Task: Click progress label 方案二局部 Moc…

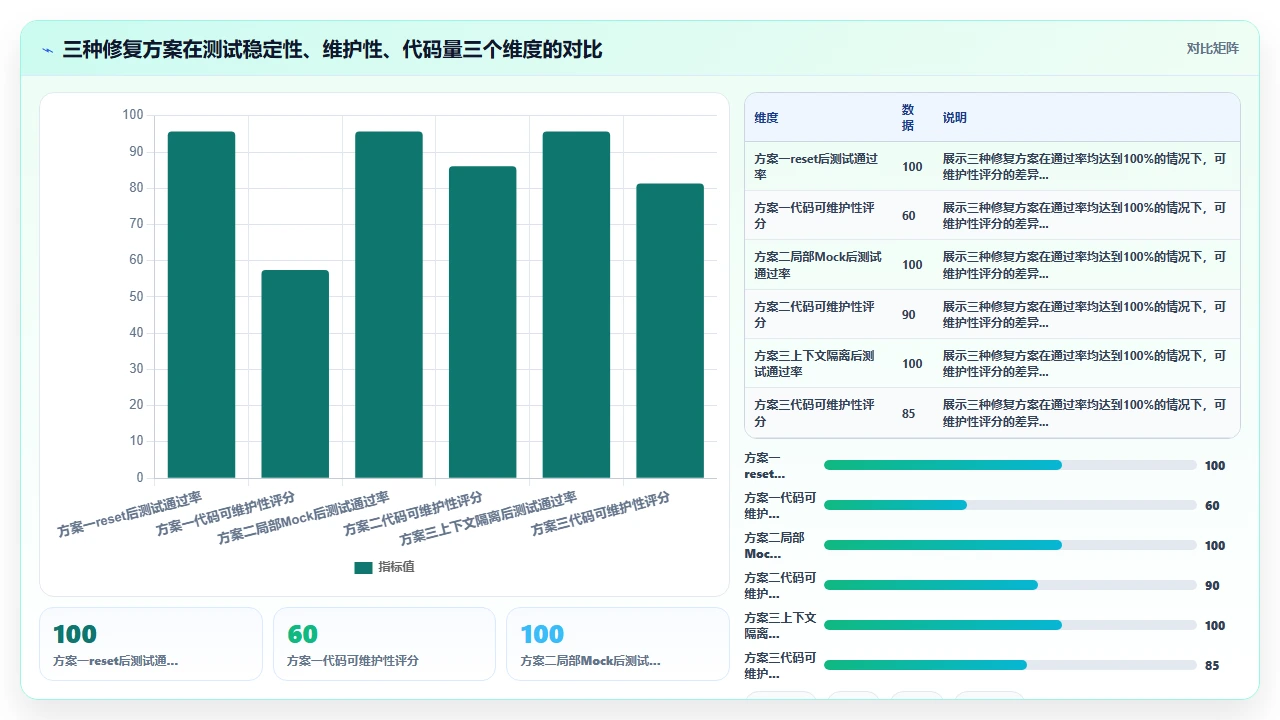Action: click(x=775, y=546)
